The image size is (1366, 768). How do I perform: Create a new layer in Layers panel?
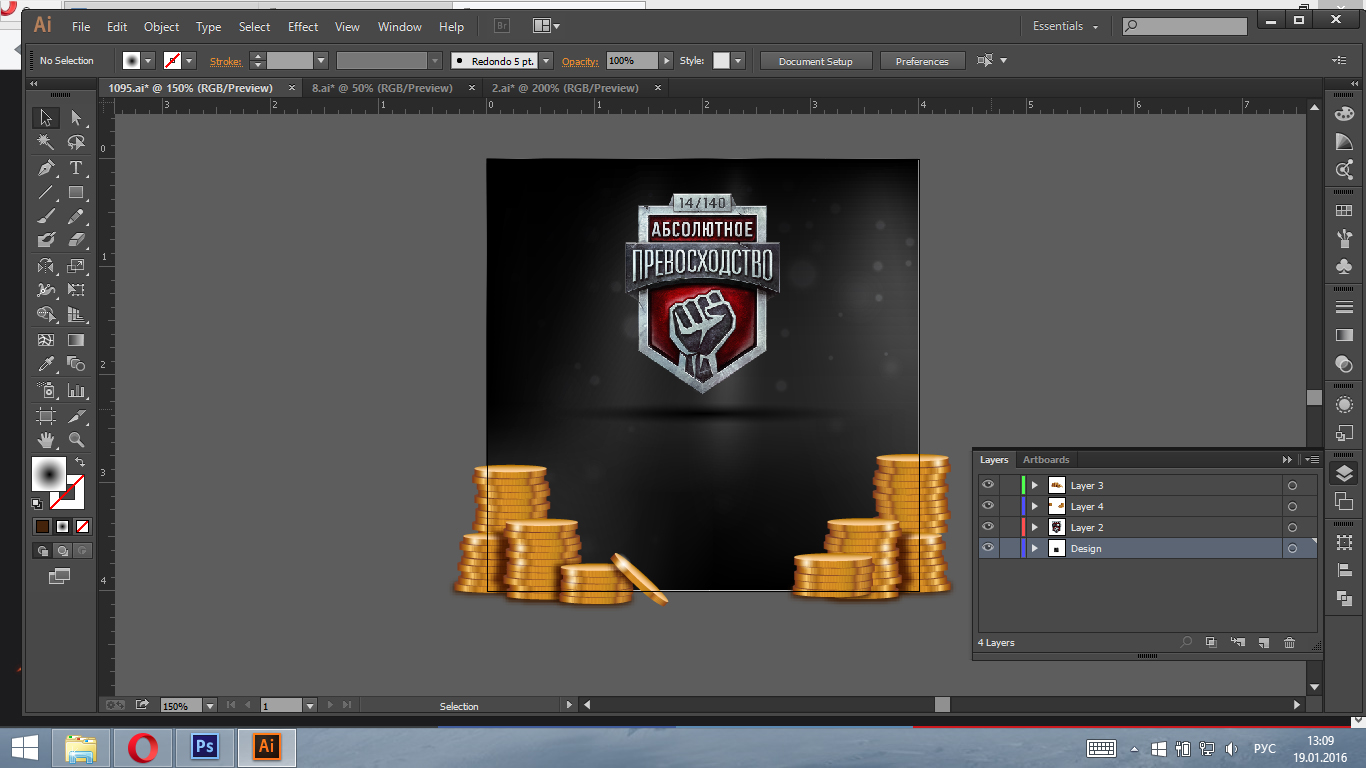pos(1263,643)
